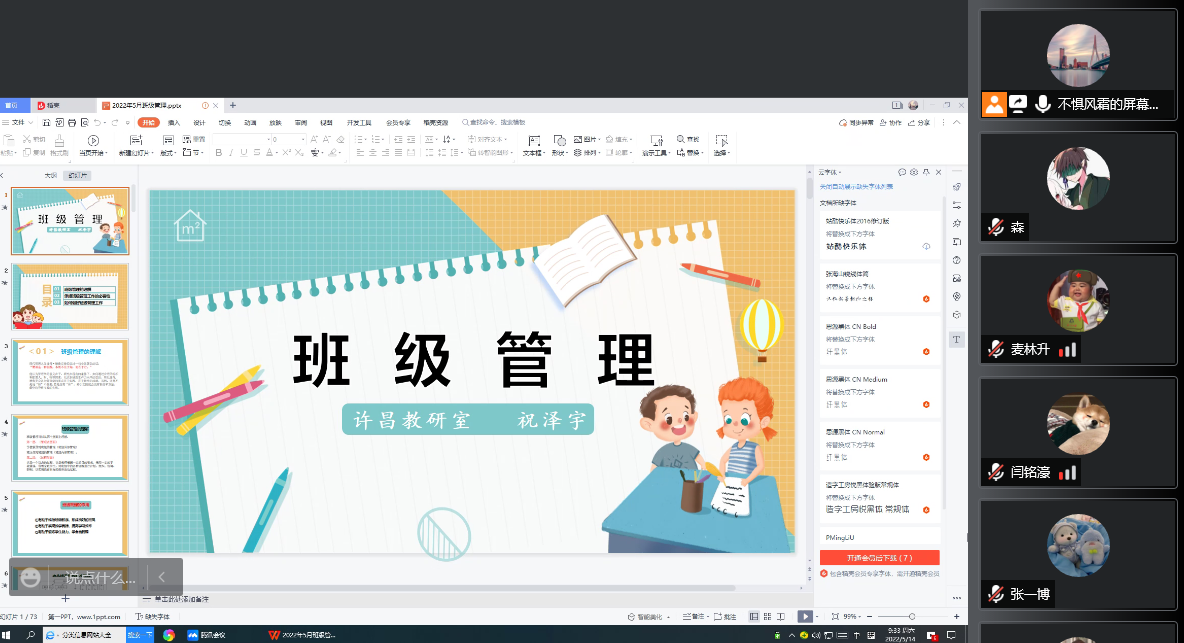Insert a text box (文本框)
Image resolution: width=1184 pixels, height=643 pixels.
tap(532, 146)
